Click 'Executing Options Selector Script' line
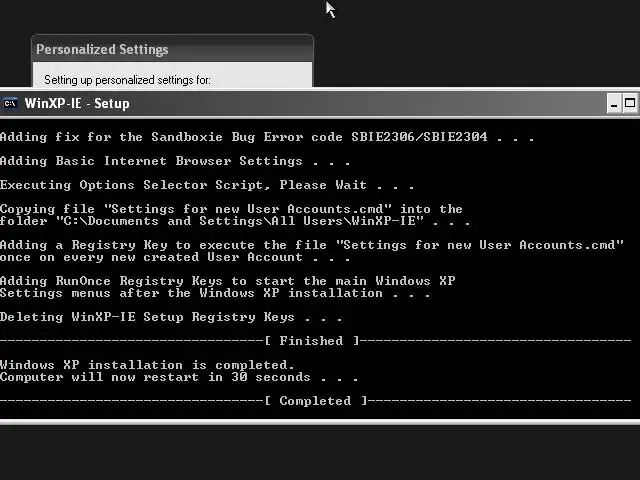The image size is (640, 480). 207,185
